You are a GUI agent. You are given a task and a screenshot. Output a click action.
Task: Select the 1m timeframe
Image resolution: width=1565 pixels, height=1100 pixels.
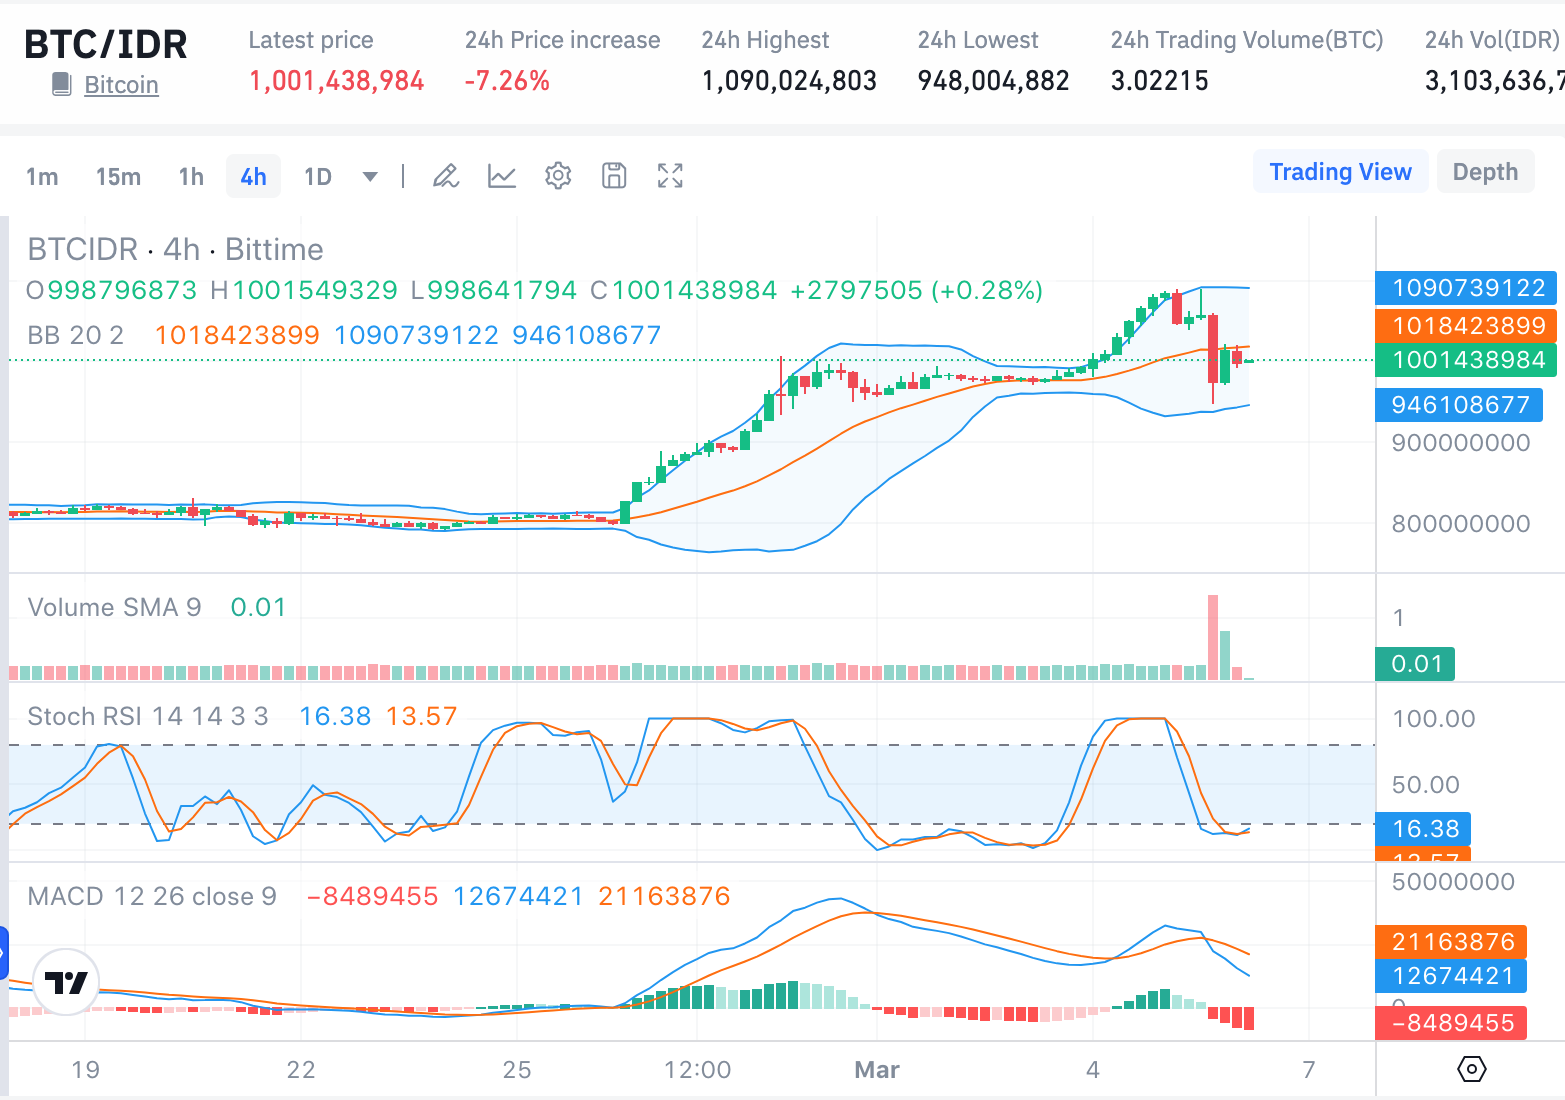[42, 177]
